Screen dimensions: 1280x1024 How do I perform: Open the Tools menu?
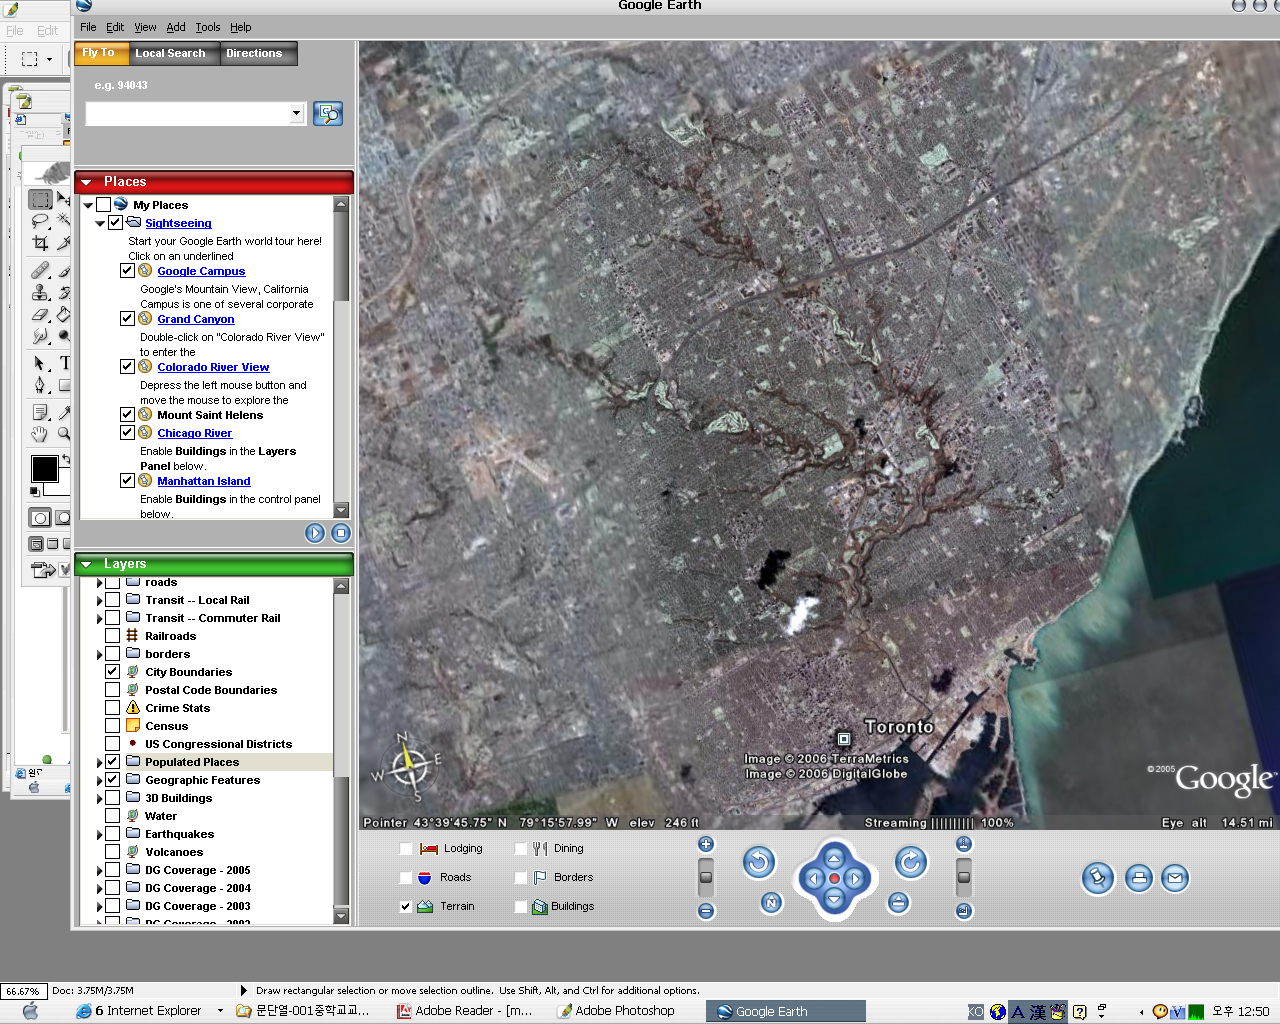pyautogui.click(x=207, y=27)
